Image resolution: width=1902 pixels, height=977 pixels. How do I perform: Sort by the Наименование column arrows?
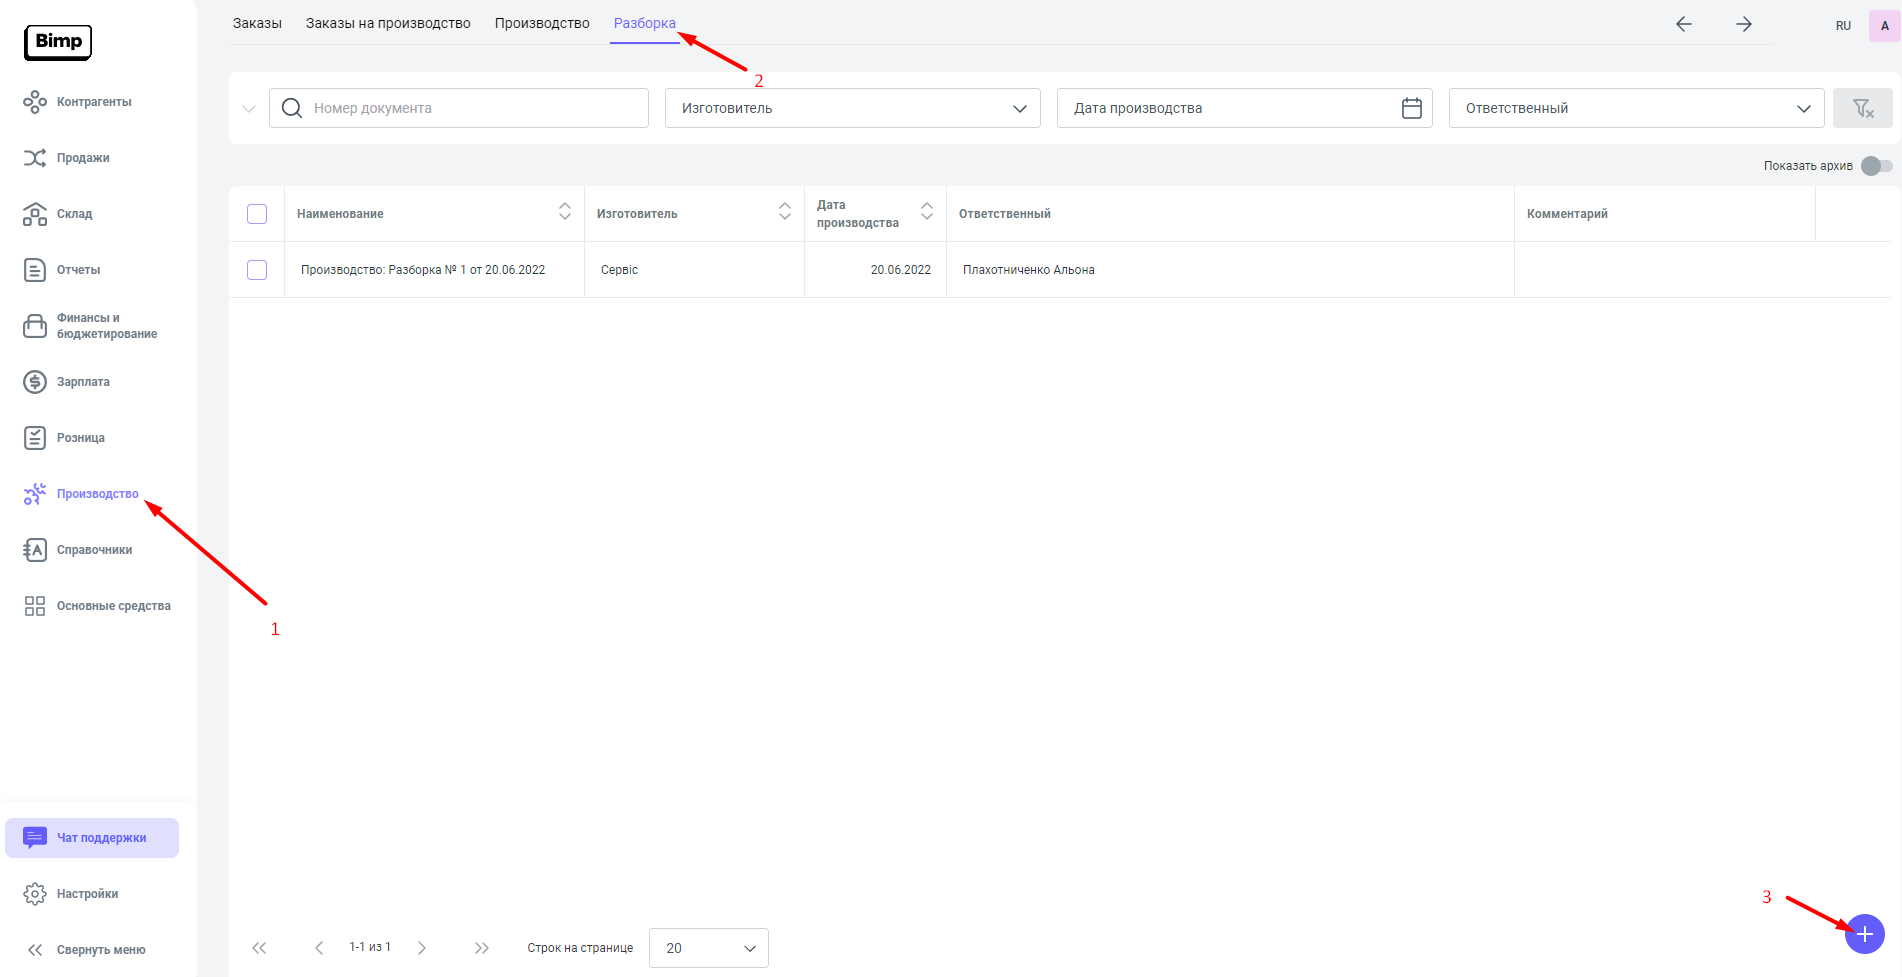[565, 212]
